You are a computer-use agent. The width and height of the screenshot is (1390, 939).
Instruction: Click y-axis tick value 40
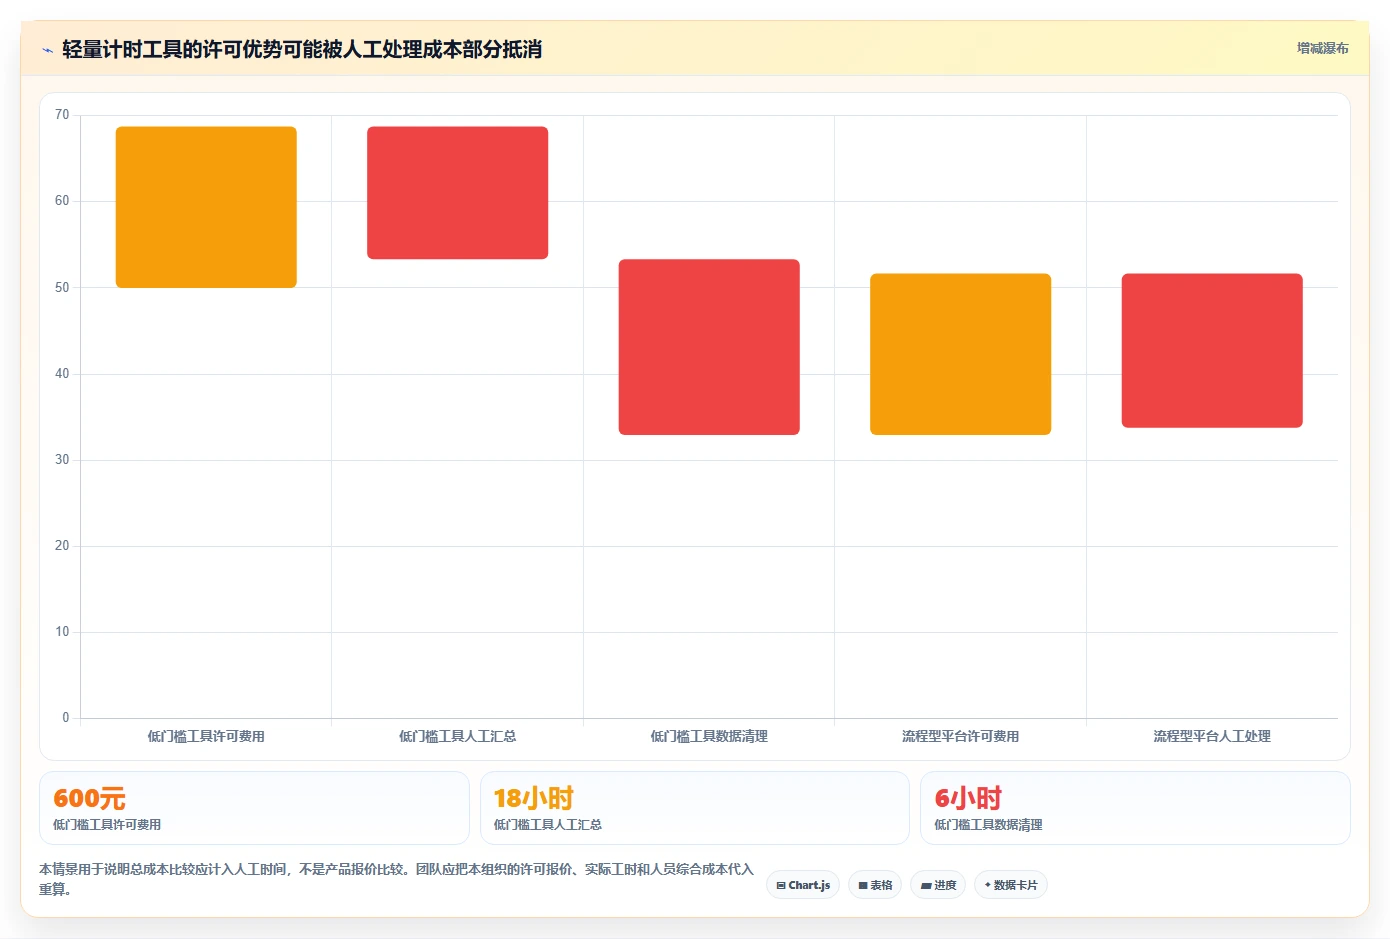click(x=62, y=374)
